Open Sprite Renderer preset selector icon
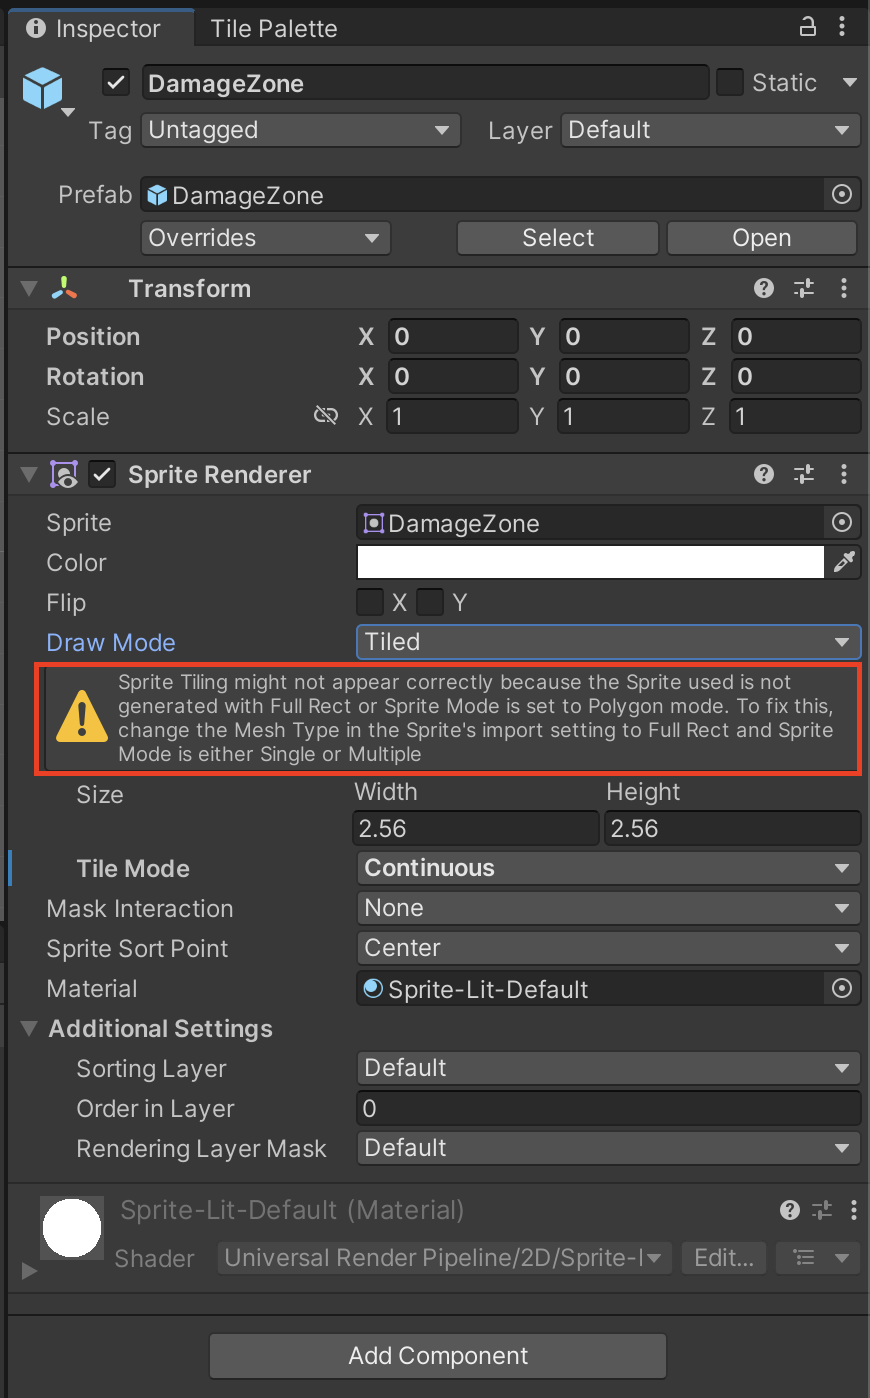 pyautogui.click(x=804, y=475)
